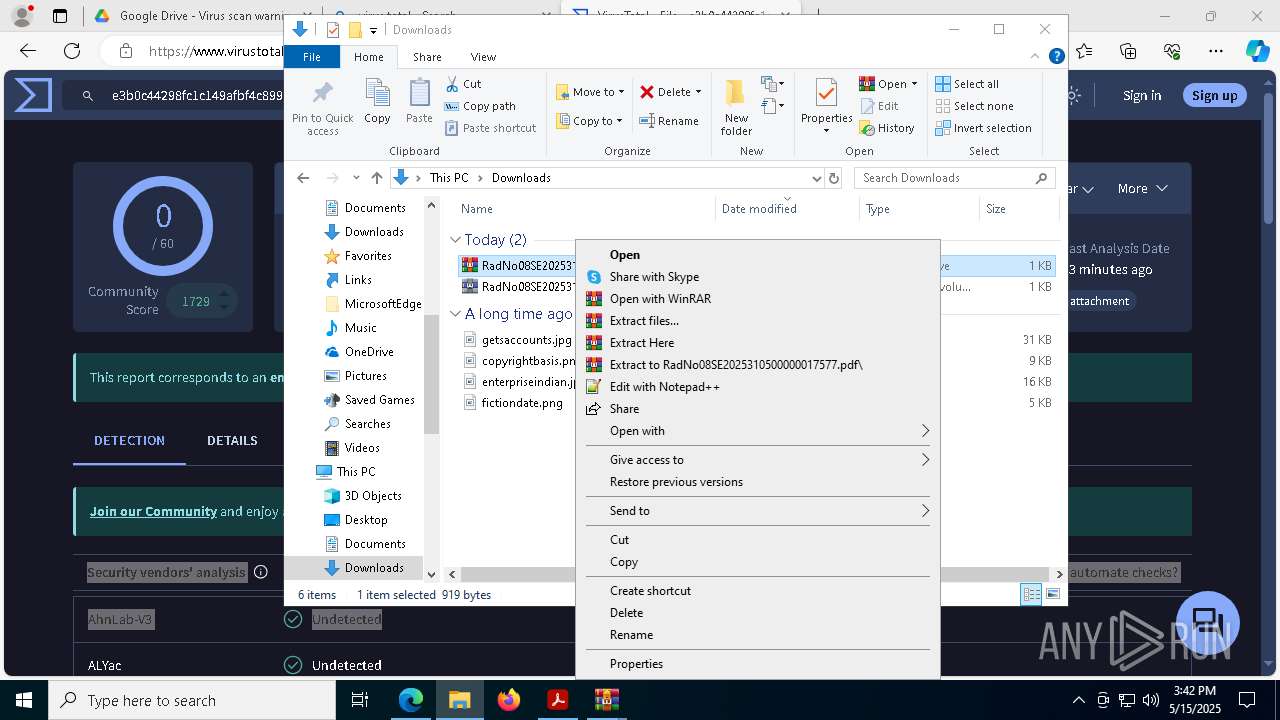Click Select none in ribbon
This screenshot has width=1280, height=720.
tap(974, 106)
